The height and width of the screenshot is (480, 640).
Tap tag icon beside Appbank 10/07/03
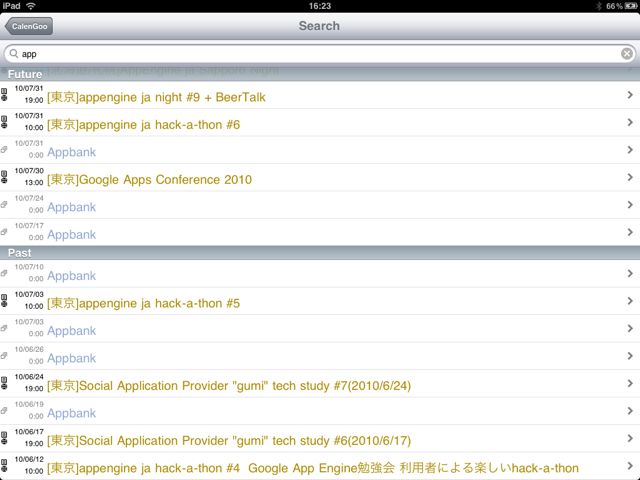pos(4,328)
